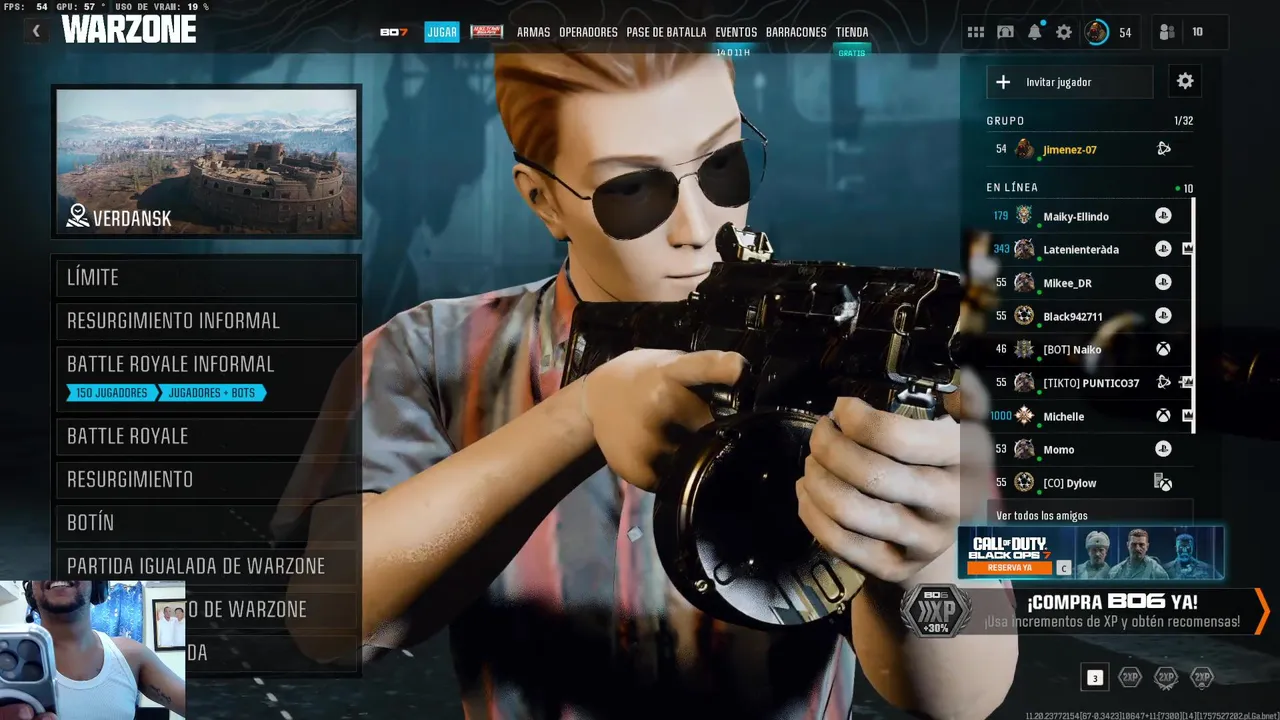Open the Nuketown logo tab
The height and width of the screenshot is (720, 1280).
(487, 32)
